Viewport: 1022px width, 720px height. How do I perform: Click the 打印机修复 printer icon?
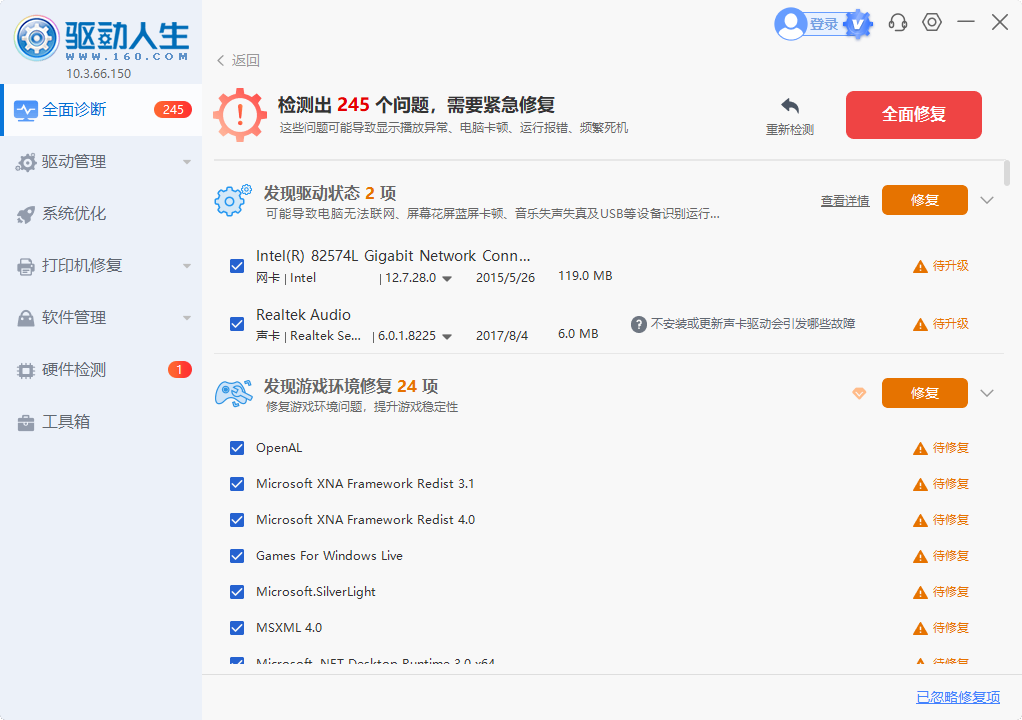[25, 266]
